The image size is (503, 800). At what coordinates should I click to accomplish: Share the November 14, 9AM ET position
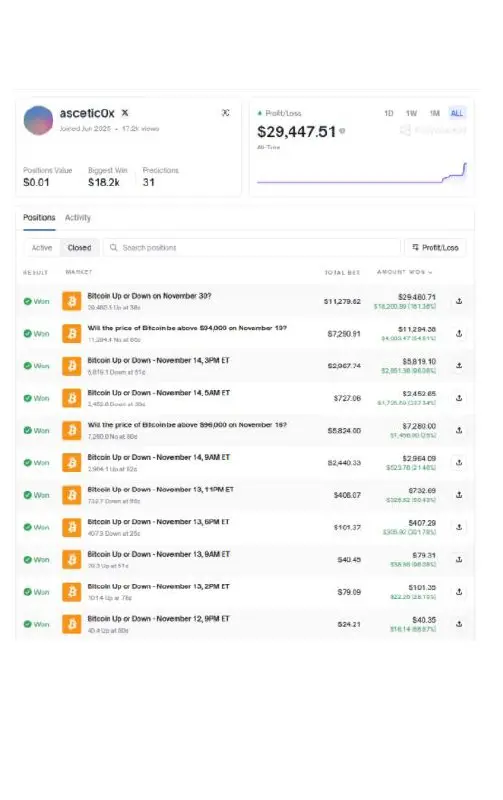[459, 462]
